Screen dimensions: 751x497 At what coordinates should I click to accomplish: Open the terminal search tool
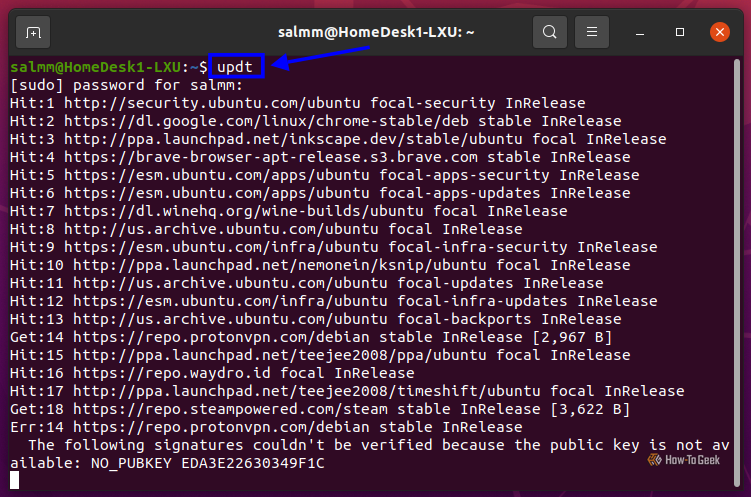[x=550, y=32]
